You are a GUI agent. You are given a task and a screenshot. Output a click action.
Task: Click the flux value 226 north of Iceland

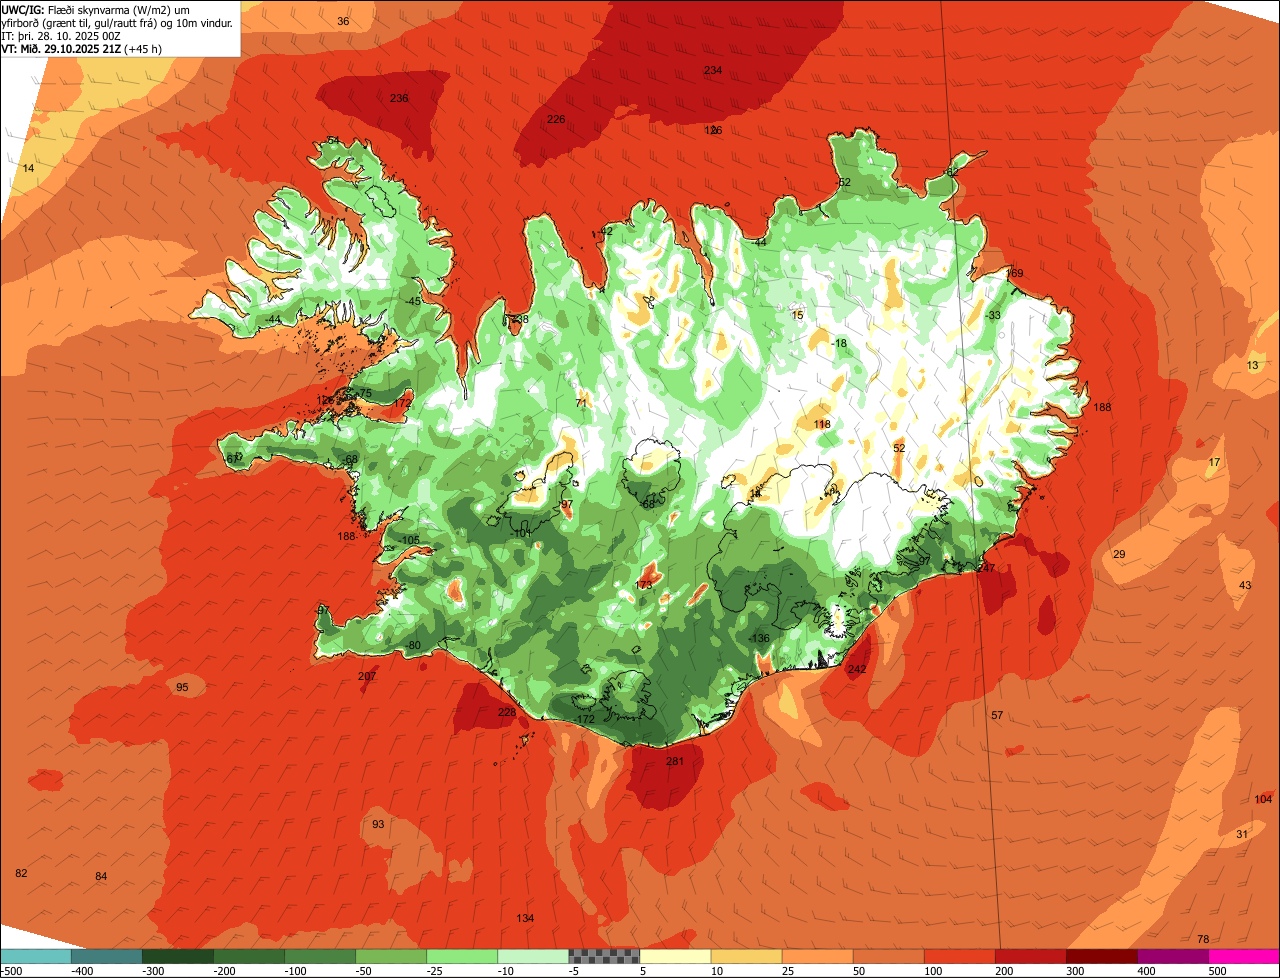tap(556, 119)
